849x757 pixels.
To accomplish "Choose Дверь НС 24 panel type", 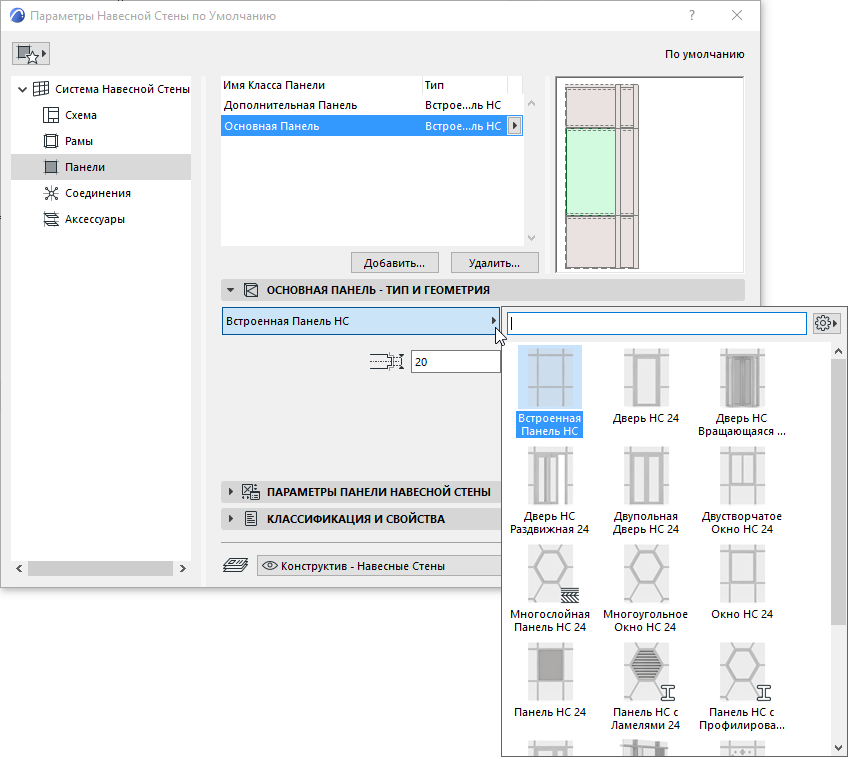I will (645, 387).
